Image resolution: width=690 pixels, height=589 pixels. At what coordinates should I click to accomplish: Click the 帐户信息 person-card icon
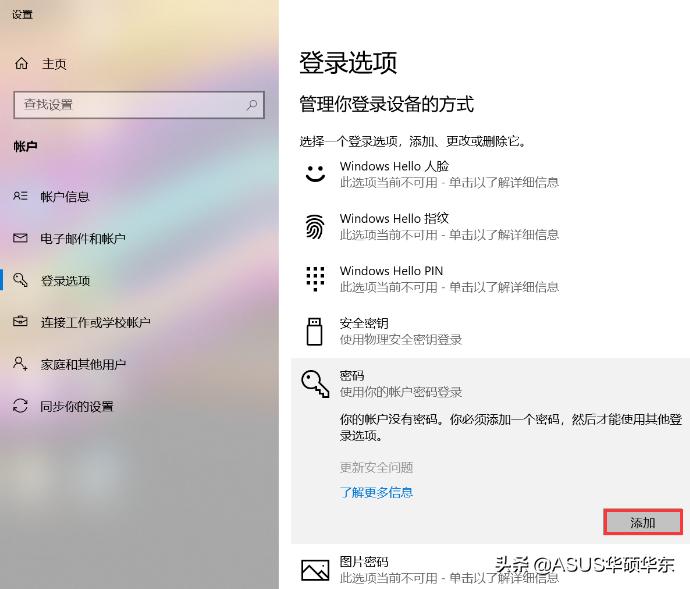pyautogui.click(x=20, y=196)
